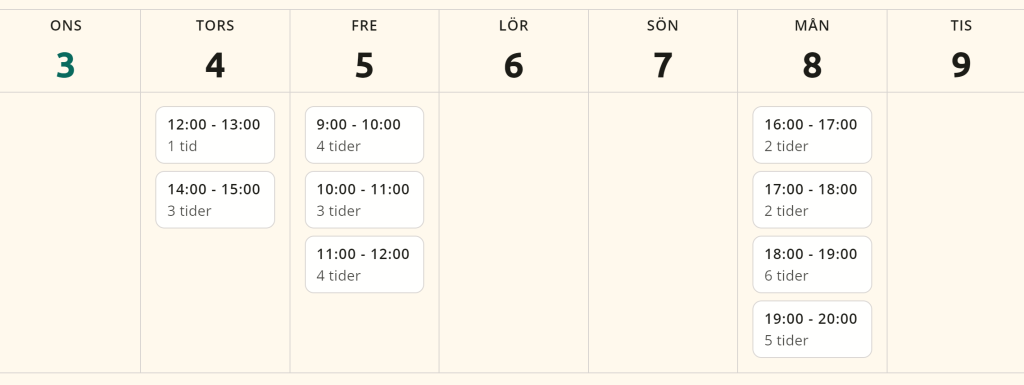This screenshot has width=1024, height=385.
Task: Choose Friday 10:00 - 11:00 time slot
Action: click(x=364, y=200)
